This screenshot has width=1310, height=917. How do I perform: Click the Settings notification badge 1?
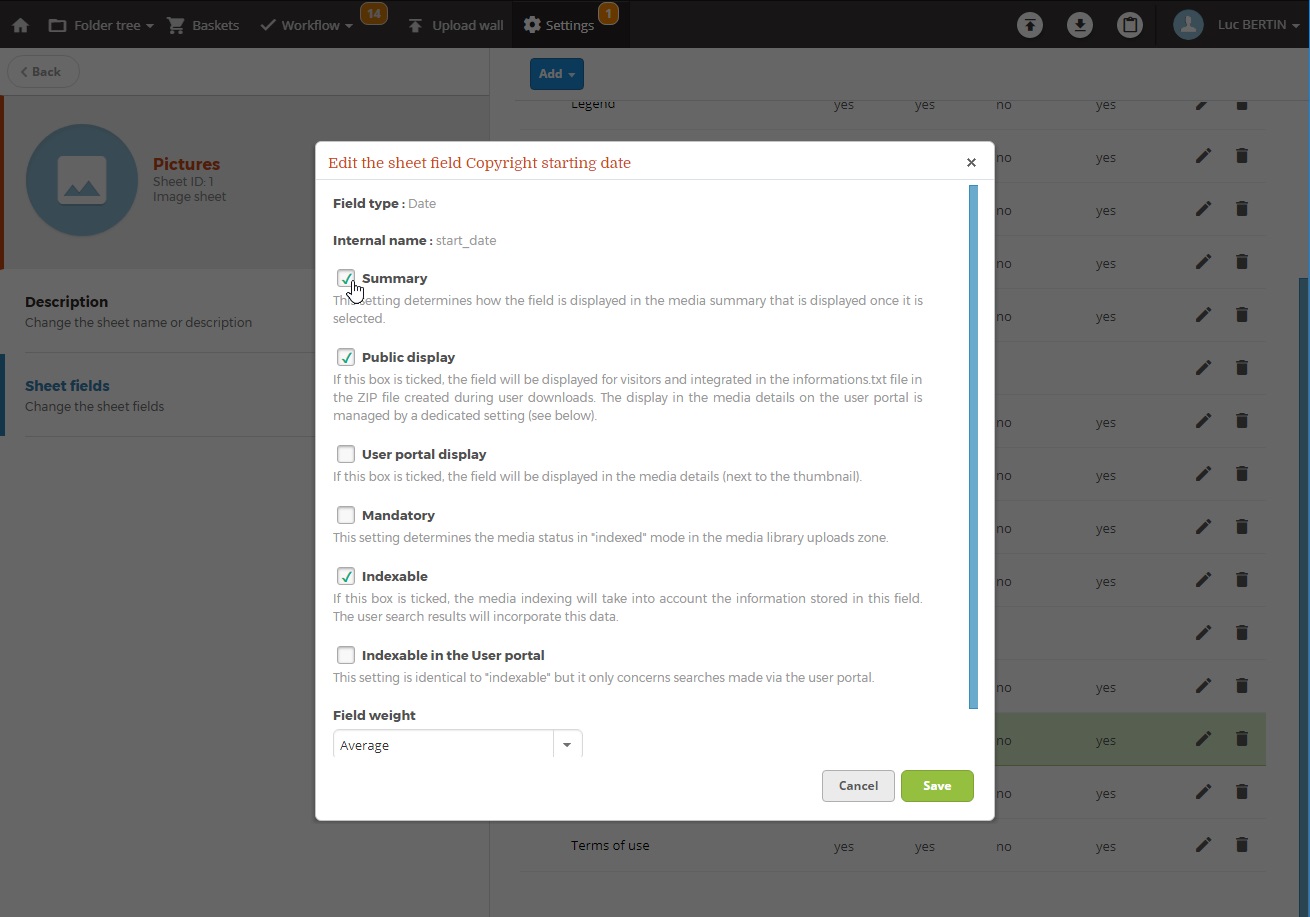(x=608, y=14)
